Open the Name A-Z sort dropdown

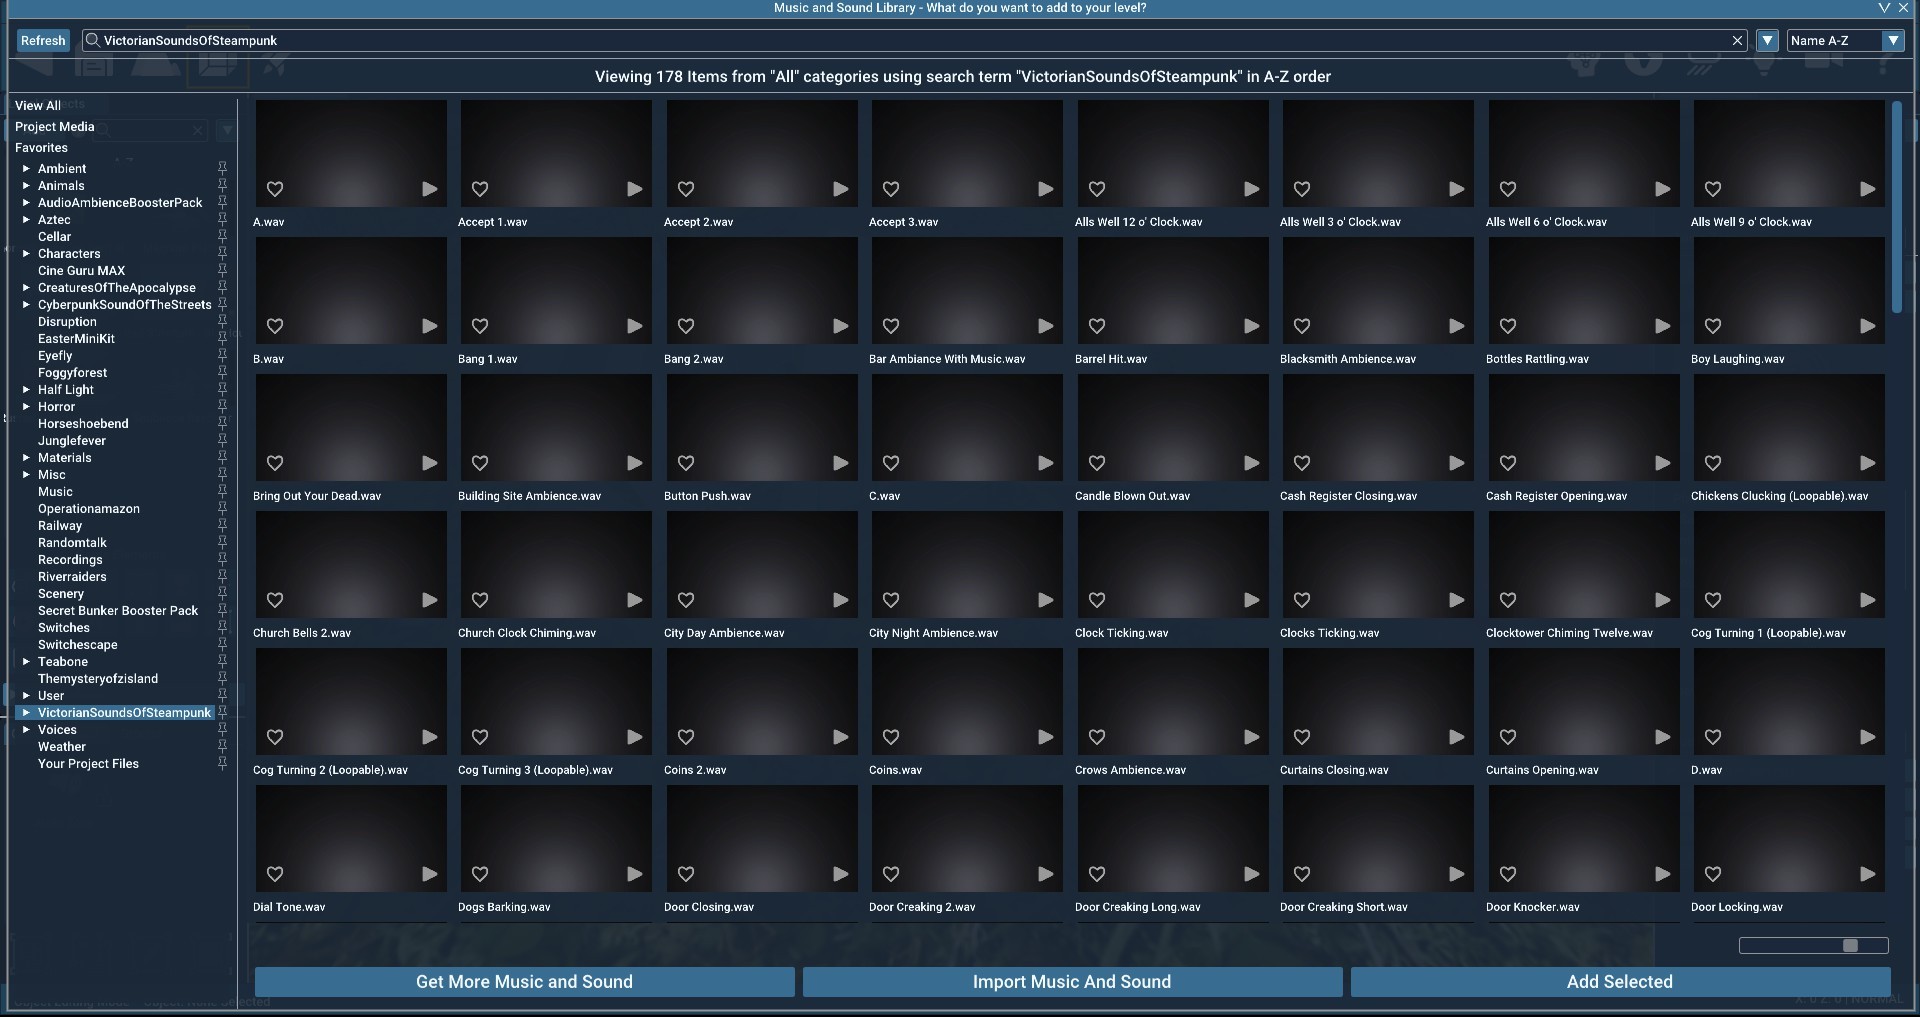tap(1892, 41)
